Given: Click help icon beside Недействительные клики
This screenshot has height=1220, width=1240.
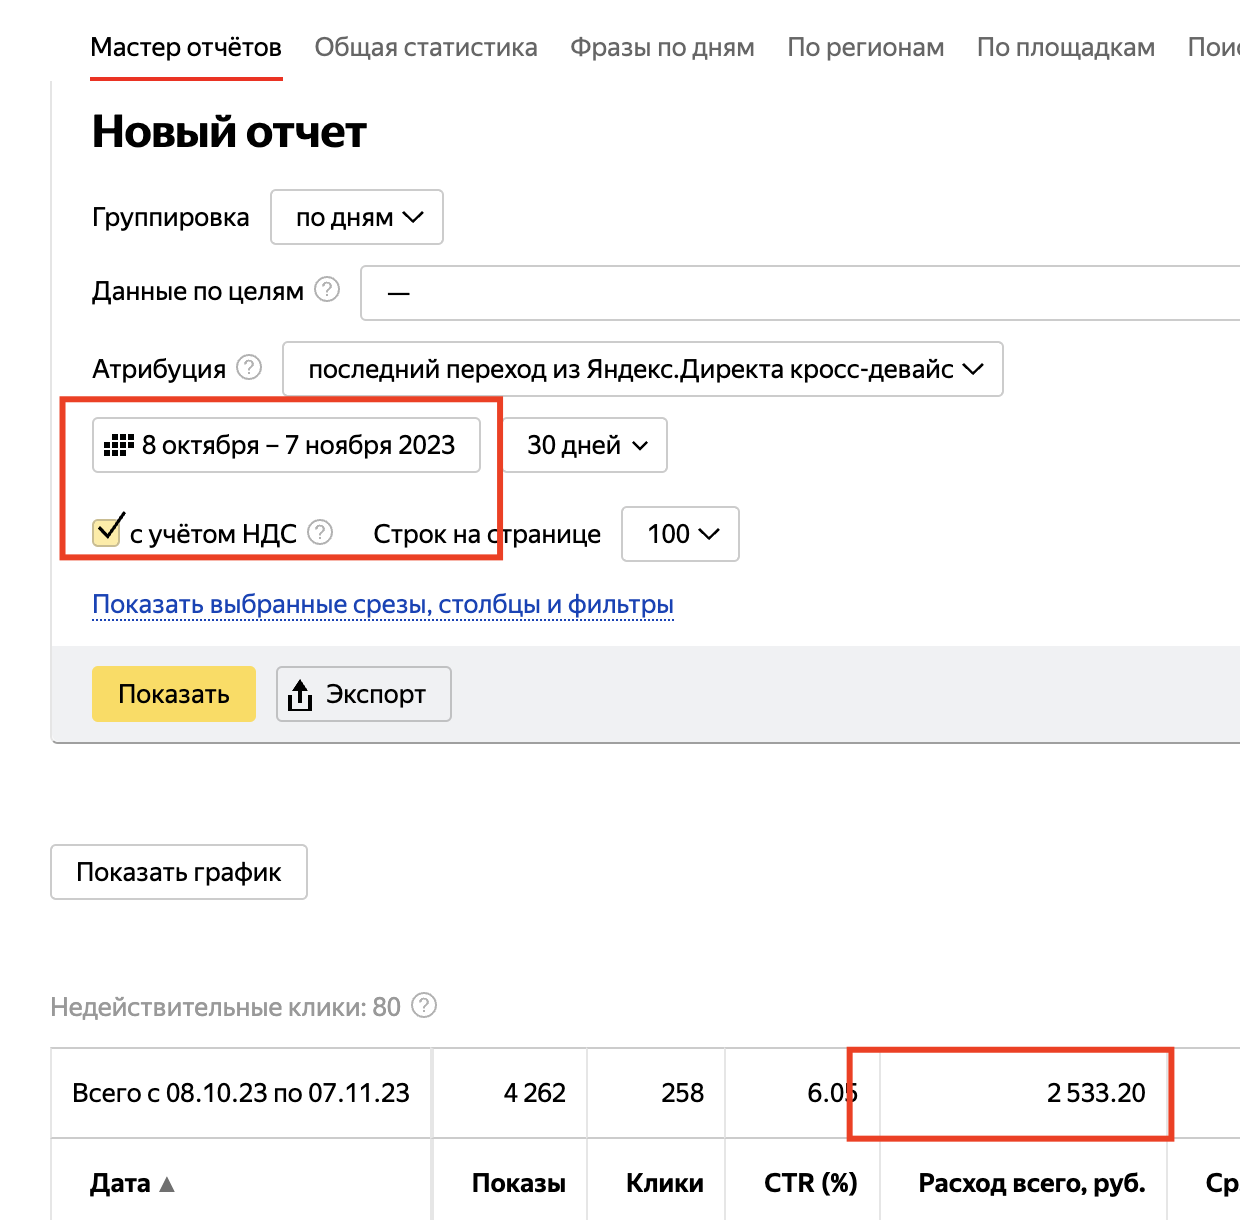Looking at the screenshot, I should (424, 1005).
